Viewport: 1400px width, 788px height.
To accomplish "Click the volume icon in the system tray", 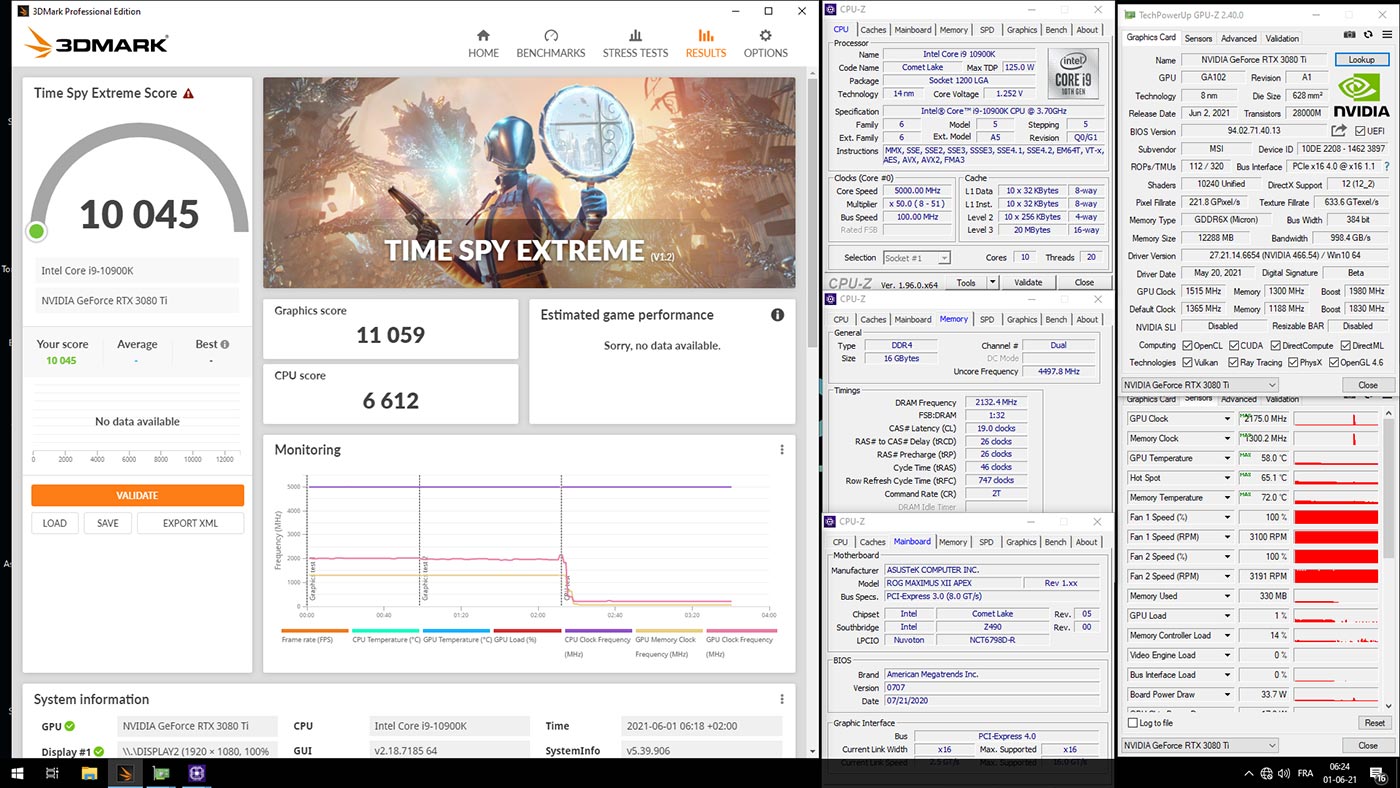I will tap(1285, 773).
